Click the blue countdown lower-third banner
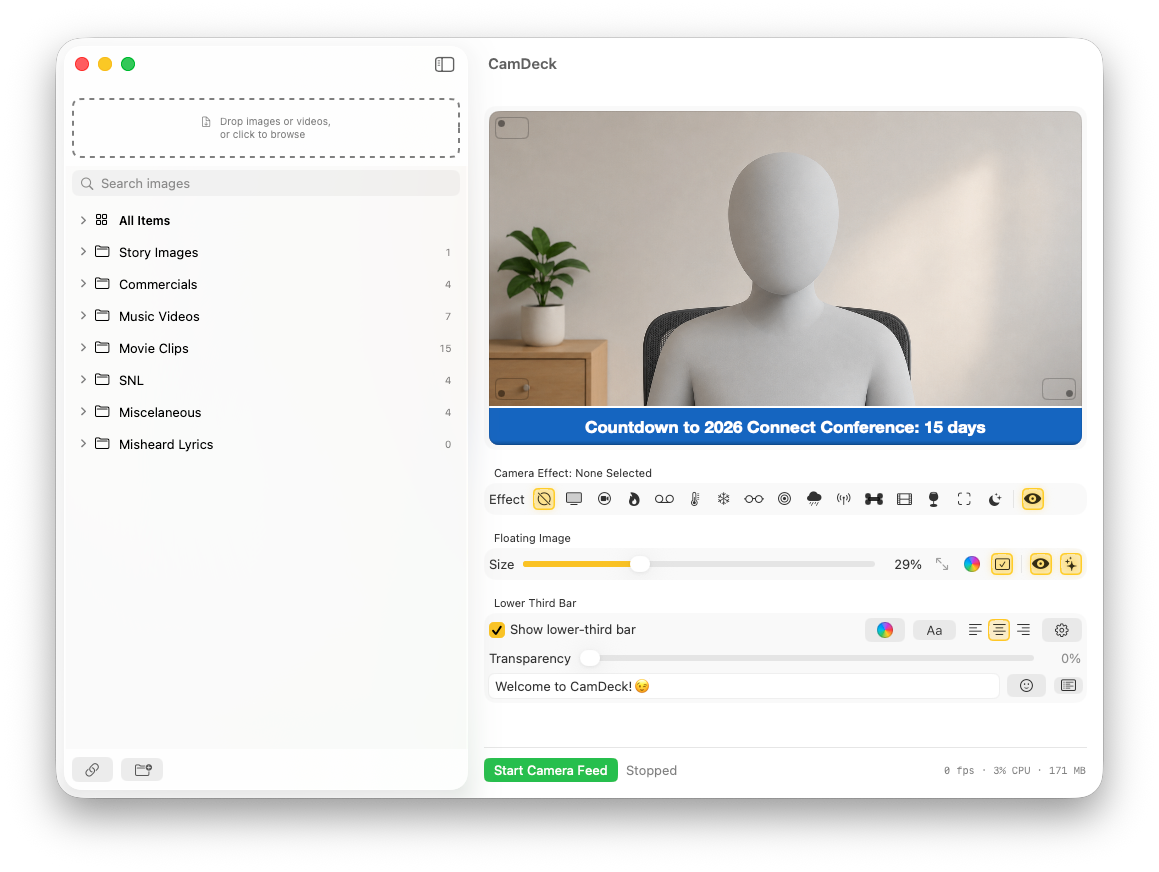 pos(785,426)
